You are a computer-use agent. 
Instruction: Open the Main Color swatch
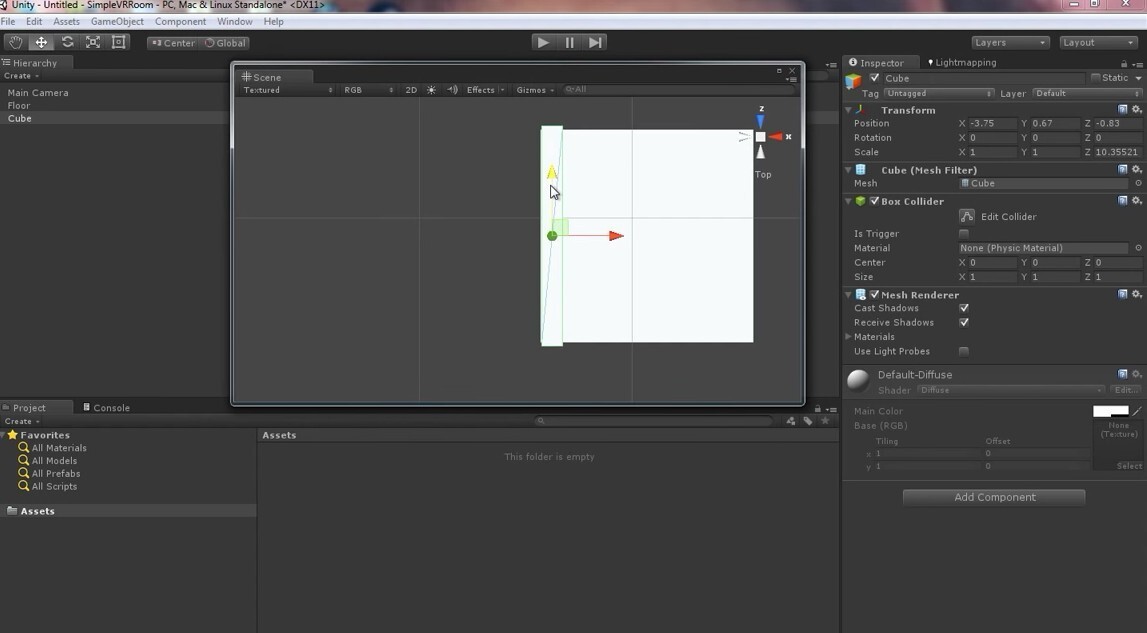pyautogui.click(x=1110, y=410)
